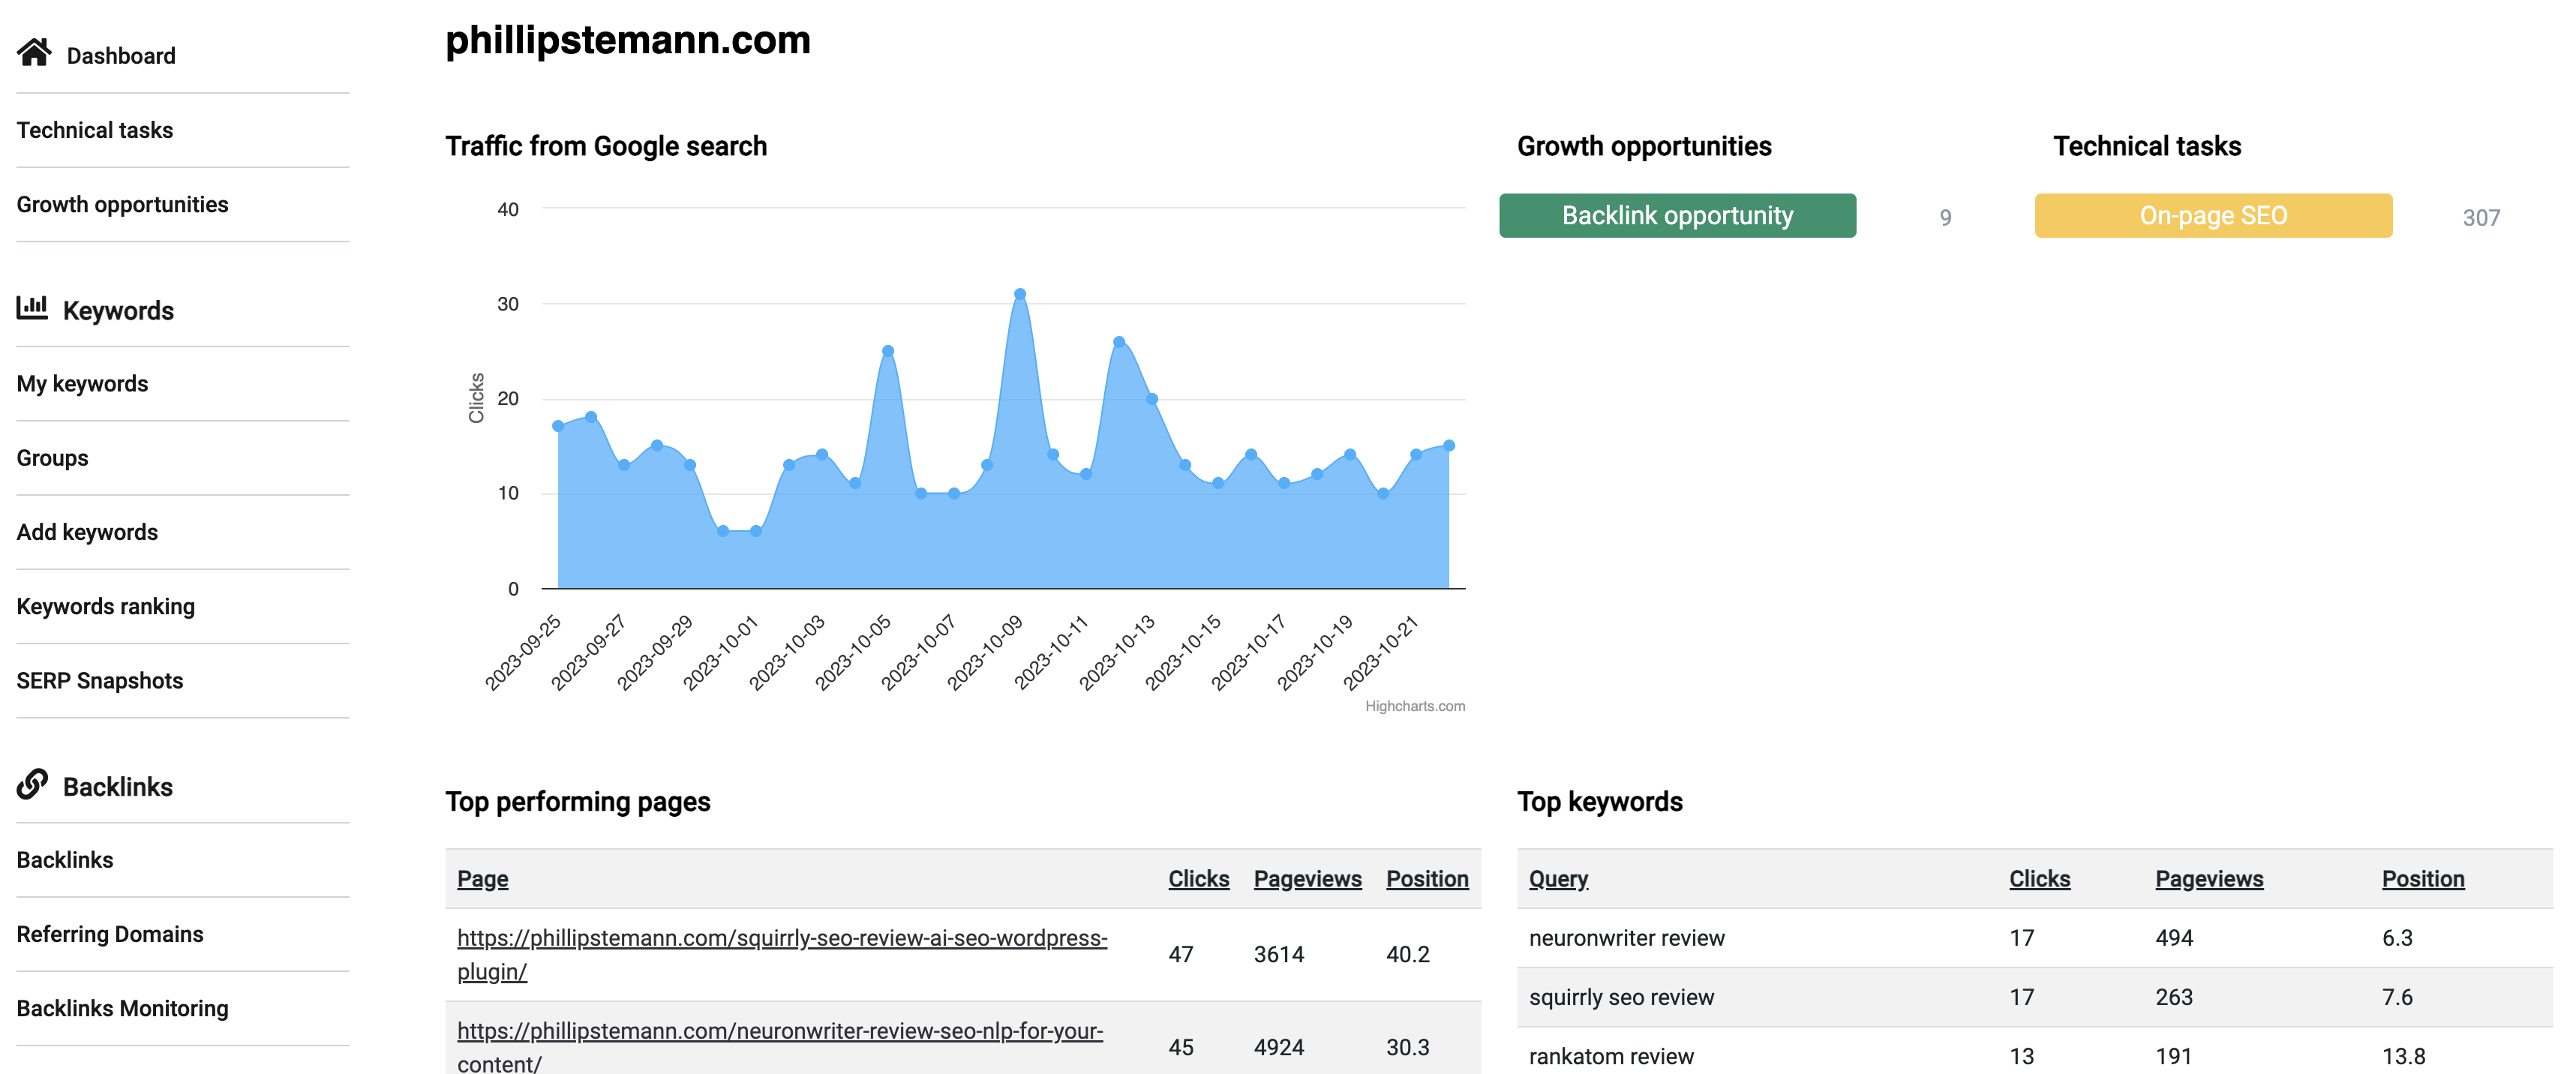The image size is (2576, 1074).
Task: Click the Backlinks chain link icon
Action: pyautogui.click(x=32, y=784)
